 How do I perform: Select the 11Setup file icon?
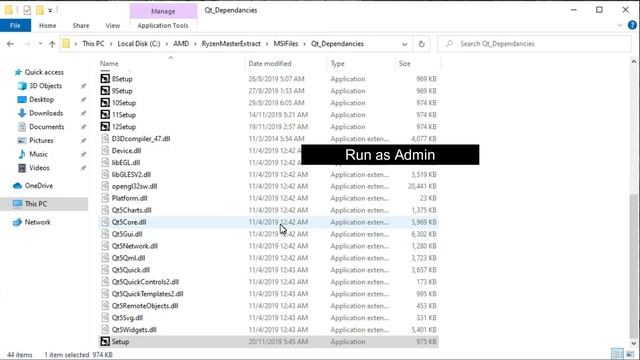[x=105, y=115]
